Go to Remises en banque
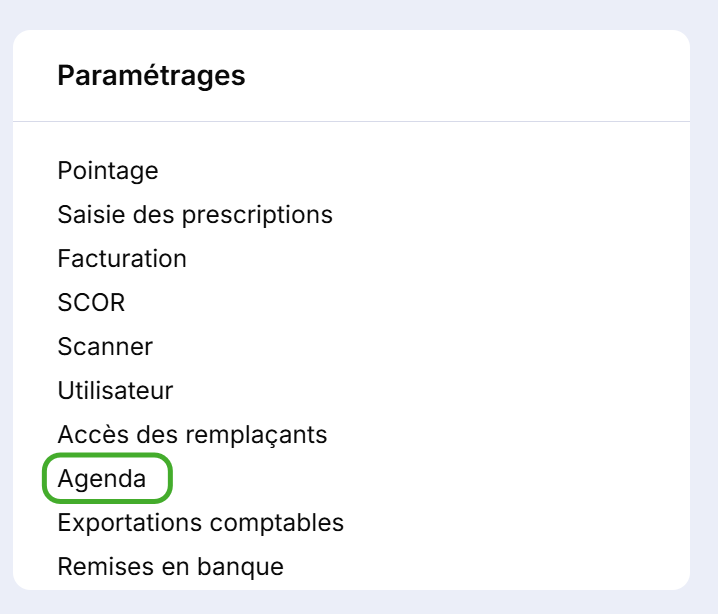Image resolution: width=718 pixels, height=614 pixels. 170,567
